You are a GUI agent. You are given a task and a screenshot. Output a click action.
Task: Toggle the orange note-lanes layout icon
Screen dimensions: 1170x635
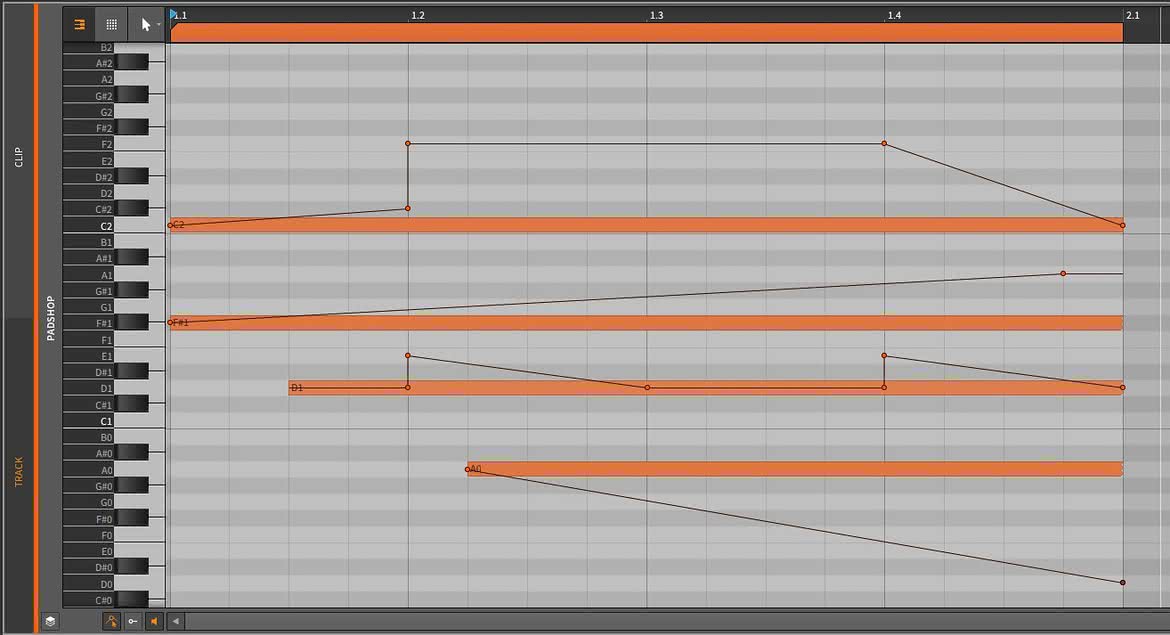[x=79, y=25]
